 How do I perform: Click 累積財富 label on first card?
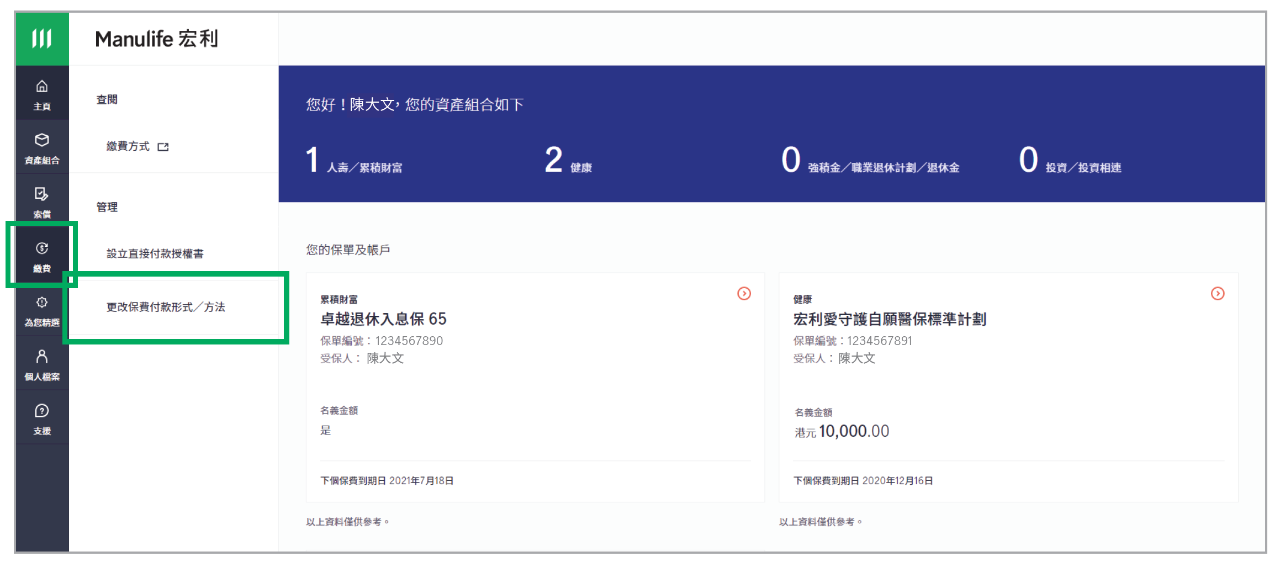coord(338,299)
